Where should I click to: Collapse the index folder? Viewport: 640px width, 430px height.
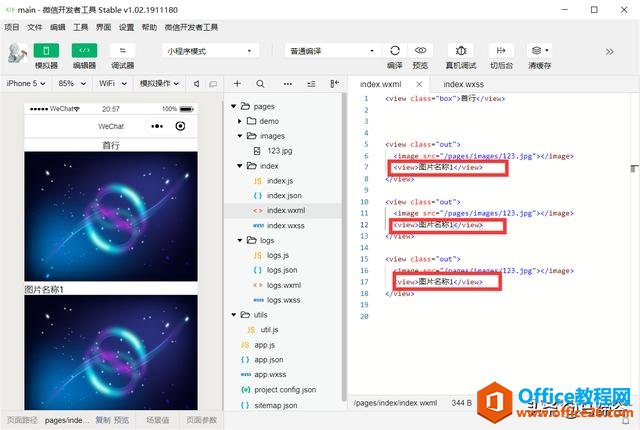point(240,166)
